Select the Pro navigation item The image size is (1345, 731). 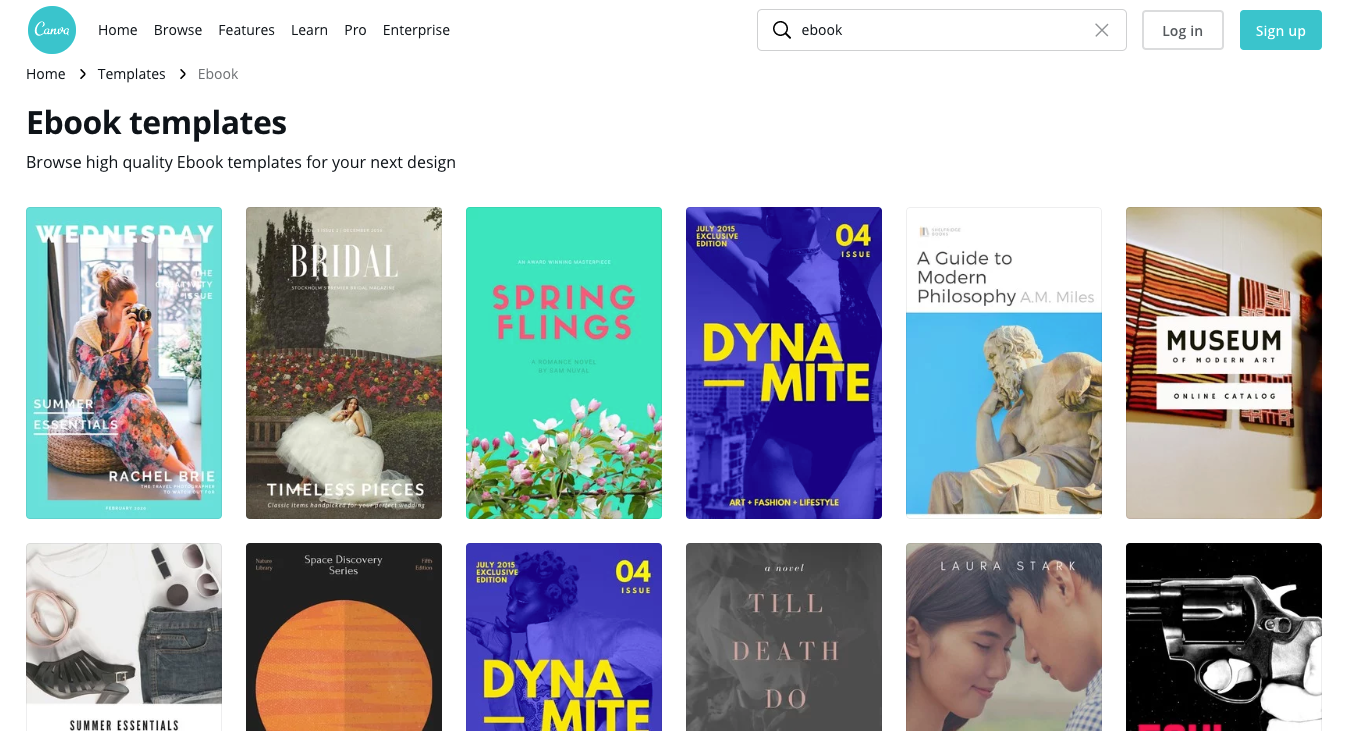click(355, 30)
